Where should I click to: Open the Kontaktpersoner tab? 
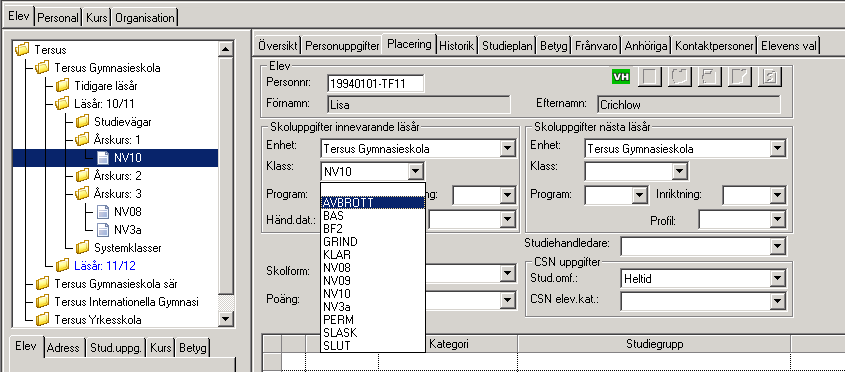(714, 46)
